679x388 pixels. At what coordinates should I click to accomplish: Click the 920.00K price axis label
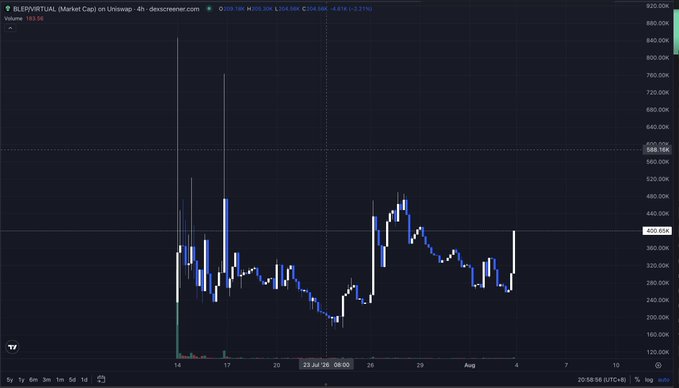click(x=657, y=6)
